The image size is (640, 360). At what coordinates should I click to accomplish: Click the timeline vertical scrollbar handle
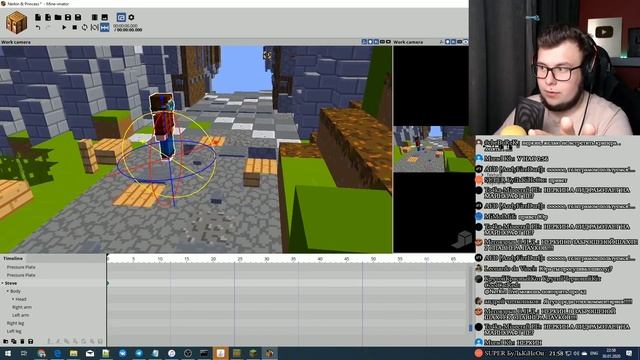(x=471, y=327)
